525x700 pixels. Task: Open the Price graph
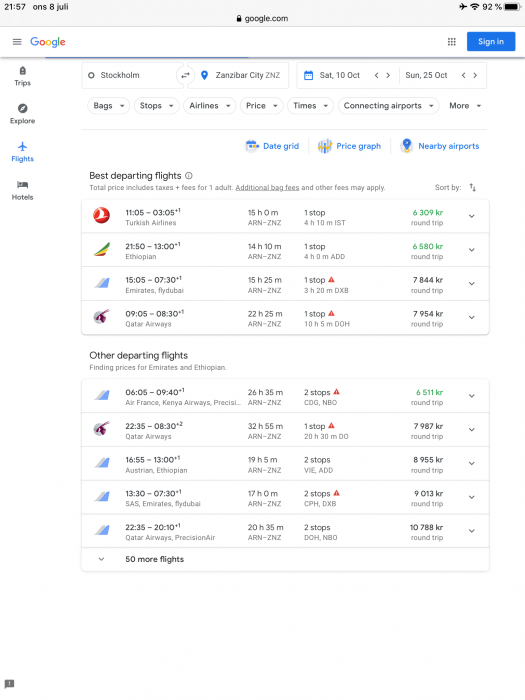point(349,146)
